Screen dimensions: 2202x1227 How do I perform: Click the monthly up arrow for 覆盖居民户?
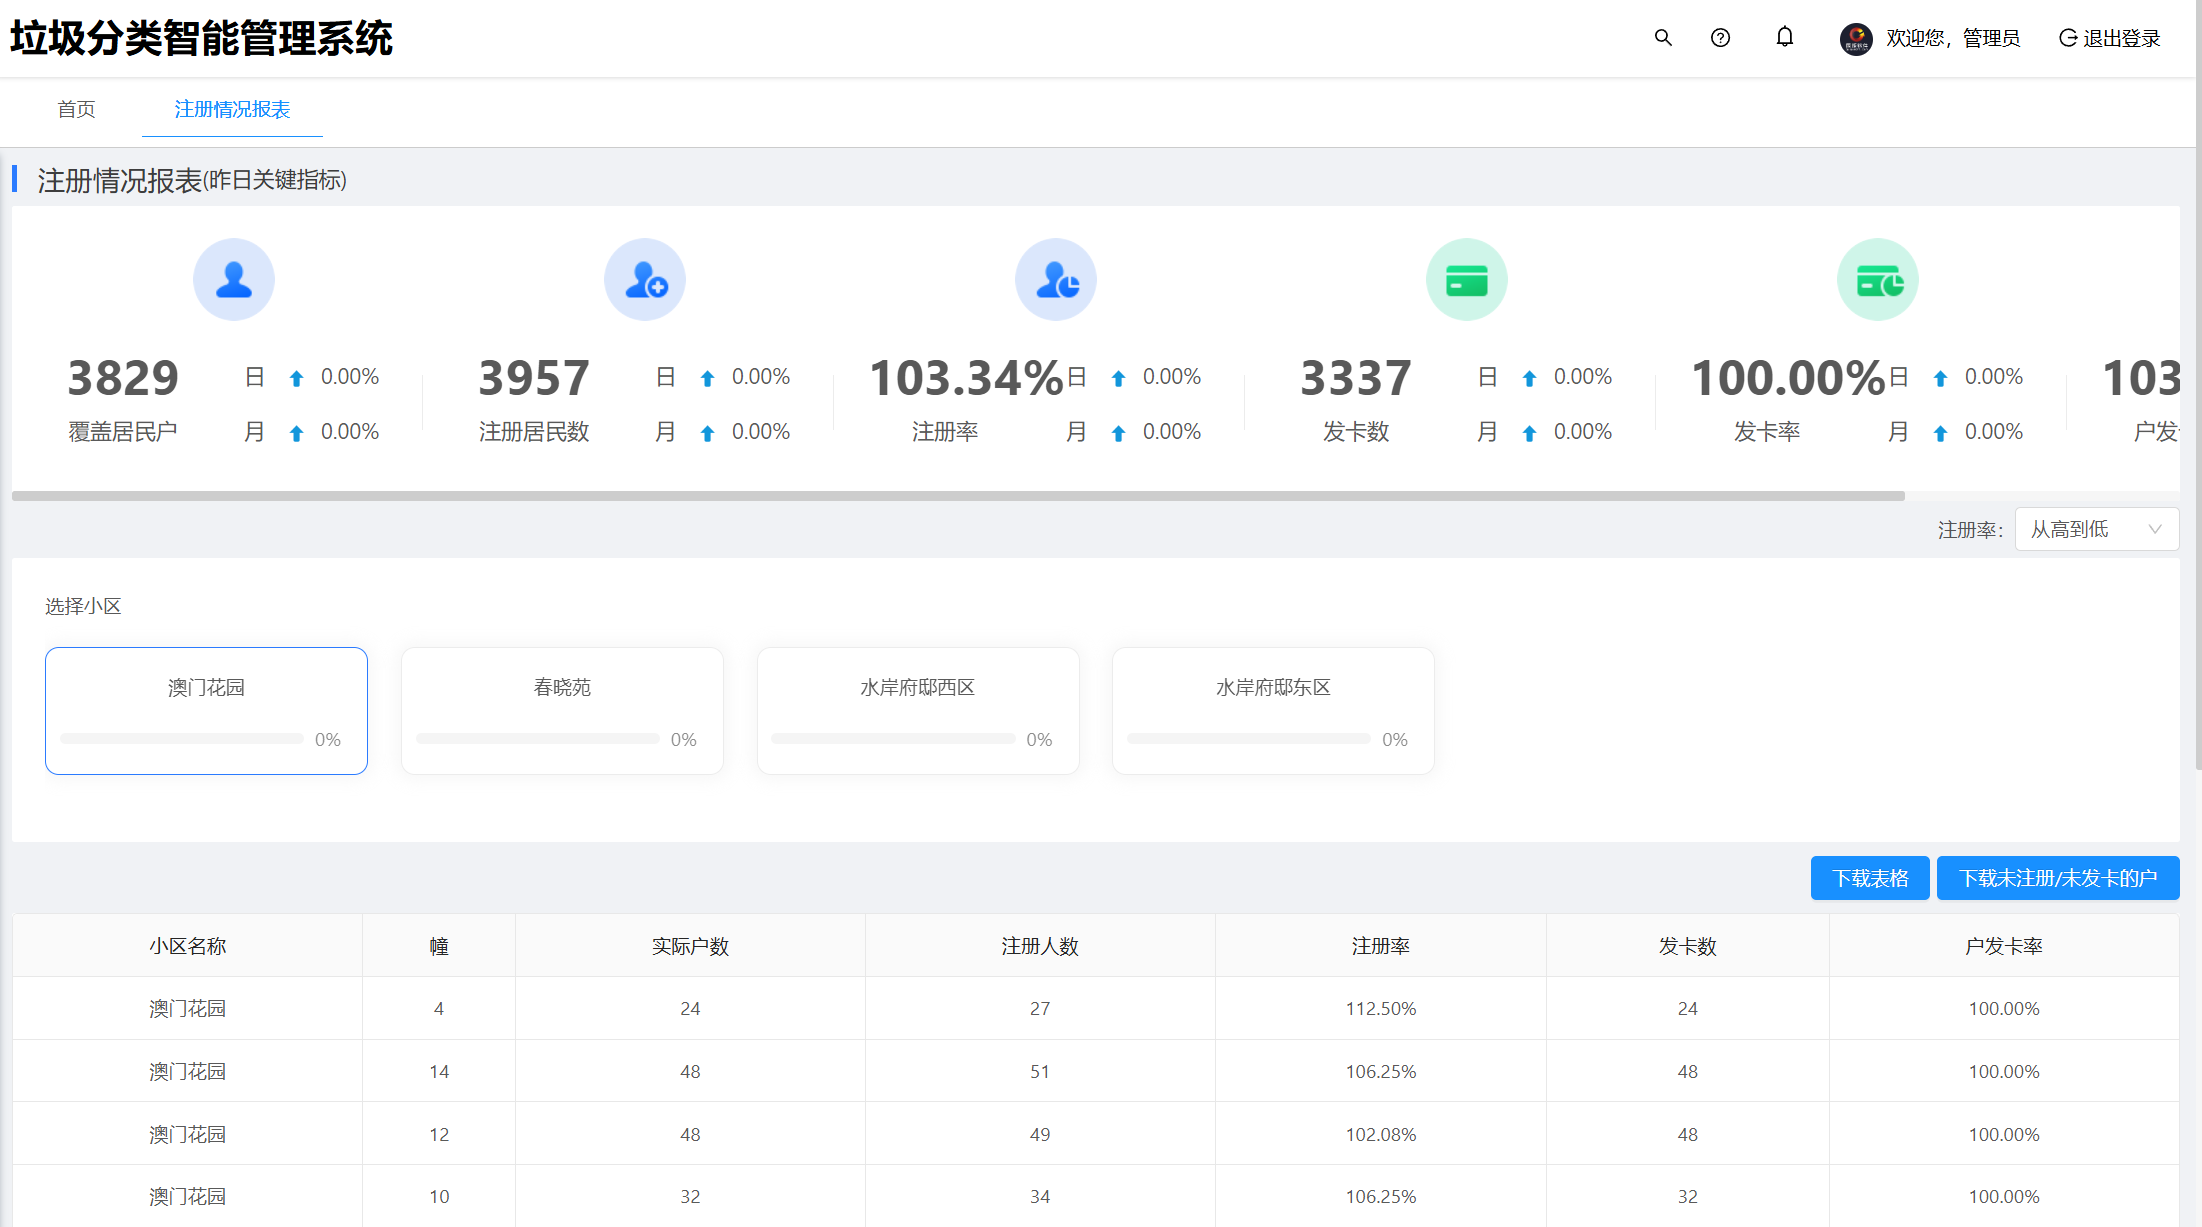296,433
